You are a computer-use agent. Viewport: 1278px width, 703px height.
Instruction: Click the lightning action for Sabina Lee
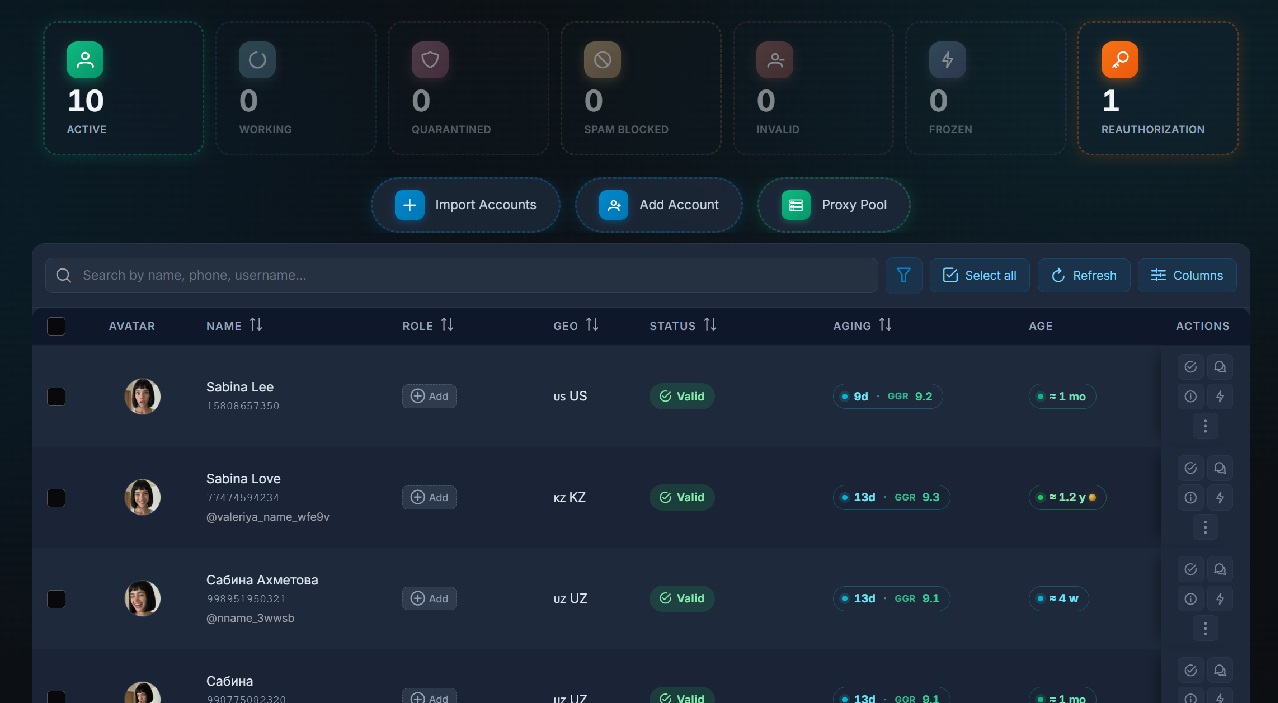coord(1220,396)
